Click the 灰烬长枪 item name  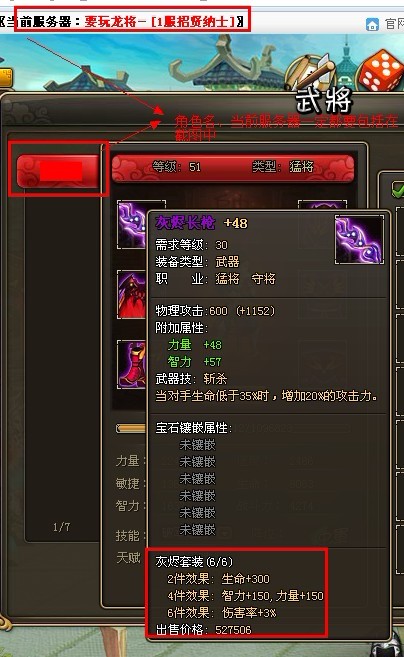click(185, 222)
